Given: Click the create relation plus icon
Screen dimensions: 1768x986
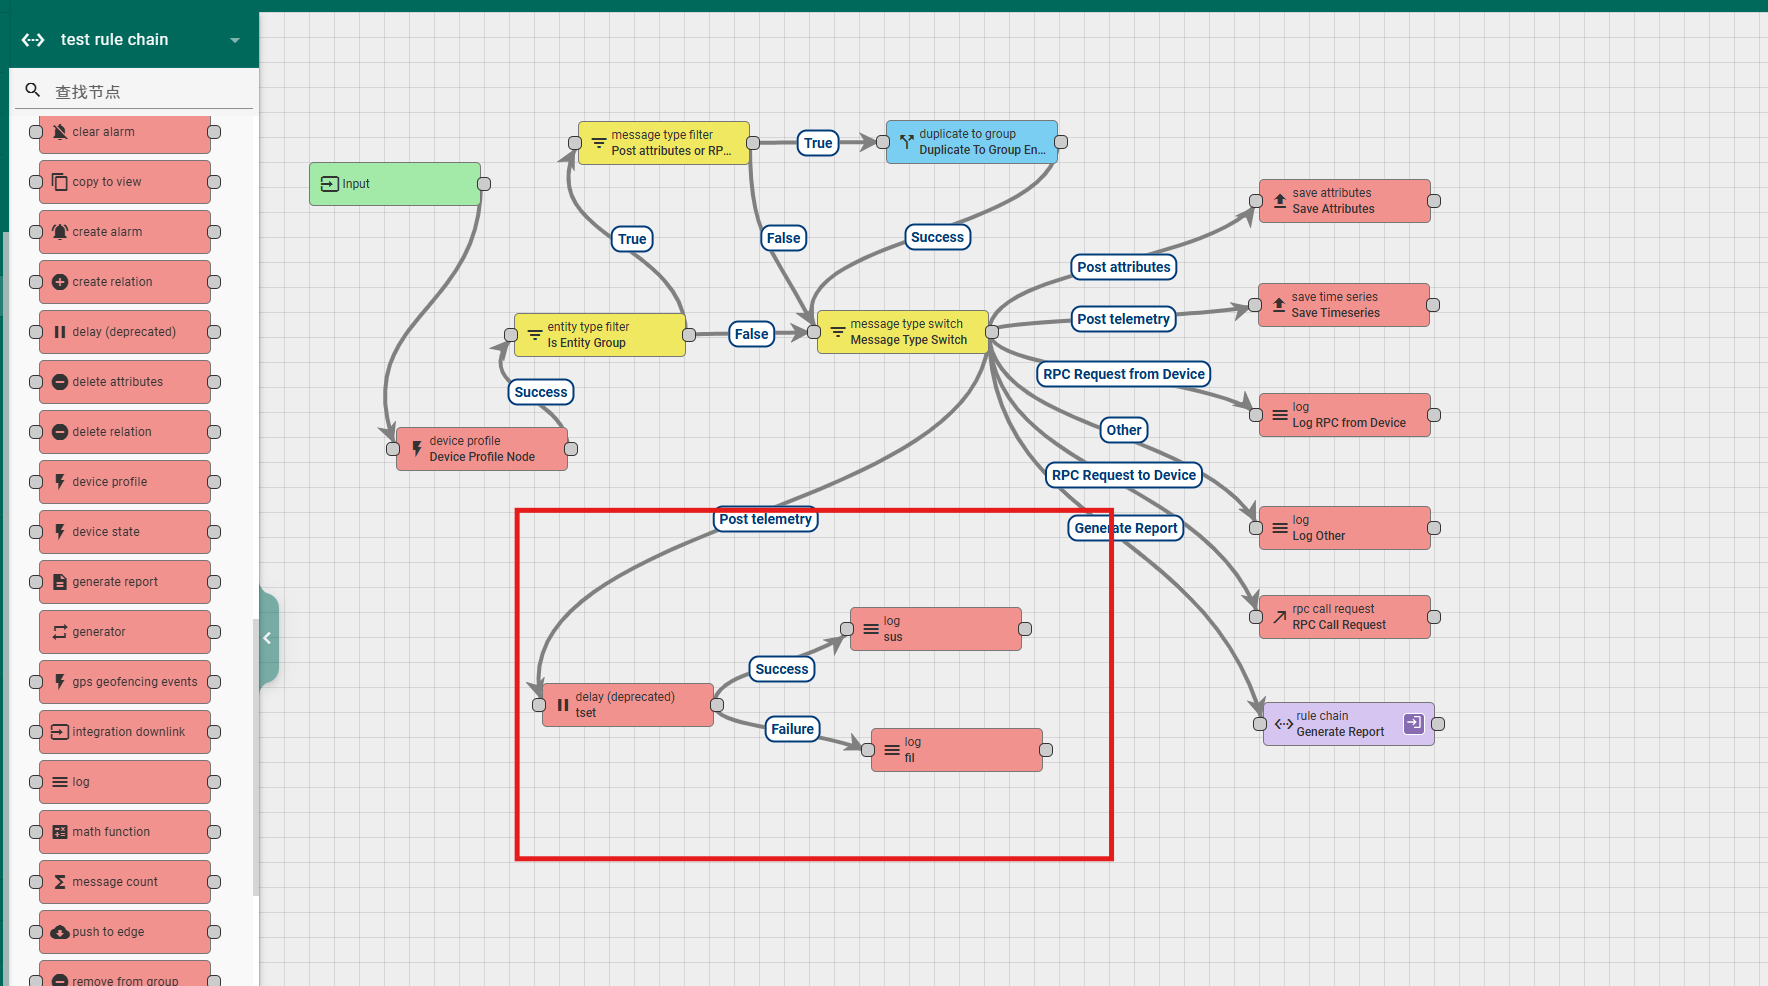Looking at the screenshot, I should tap(60, 282).
